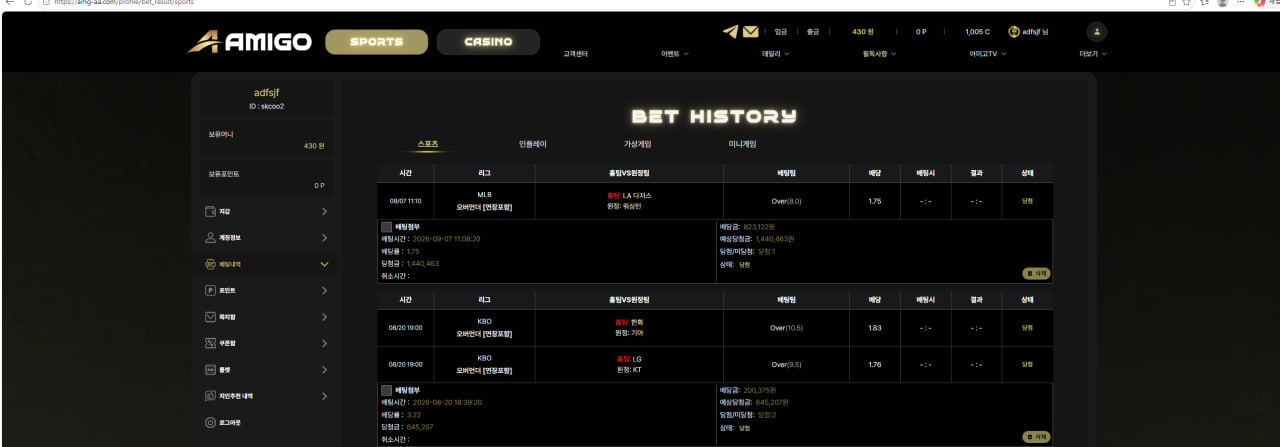Tick the checkbox for the MLB bet slip
The height and width of the screenshot is (447, 1280).
387,227
